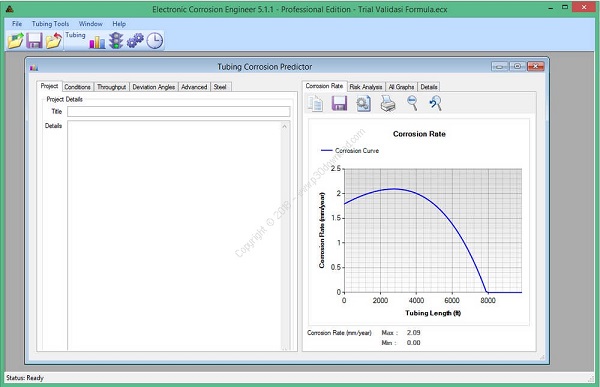Image resolution: width=600 pixels, height=387 pixels.
Task: Switch to the Advanced tab
Action: (x=194, y=87)
